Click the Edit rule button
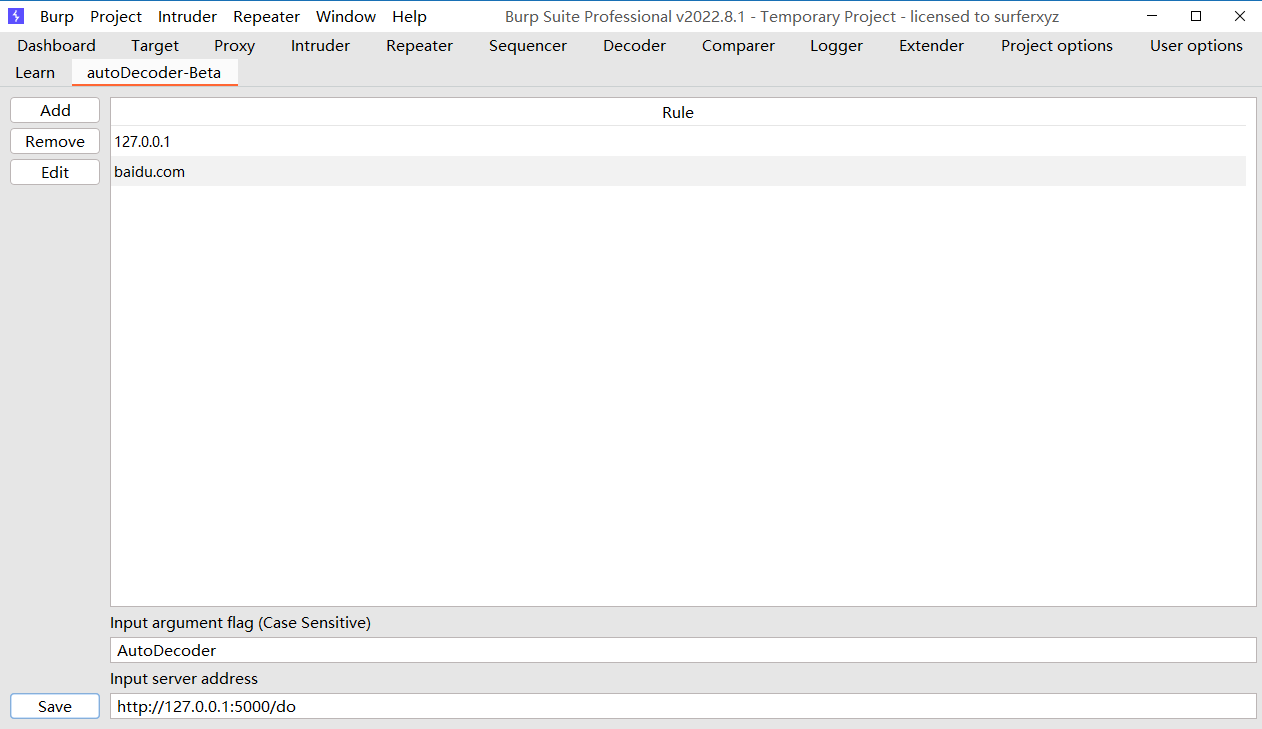 (x=55, y=172)
